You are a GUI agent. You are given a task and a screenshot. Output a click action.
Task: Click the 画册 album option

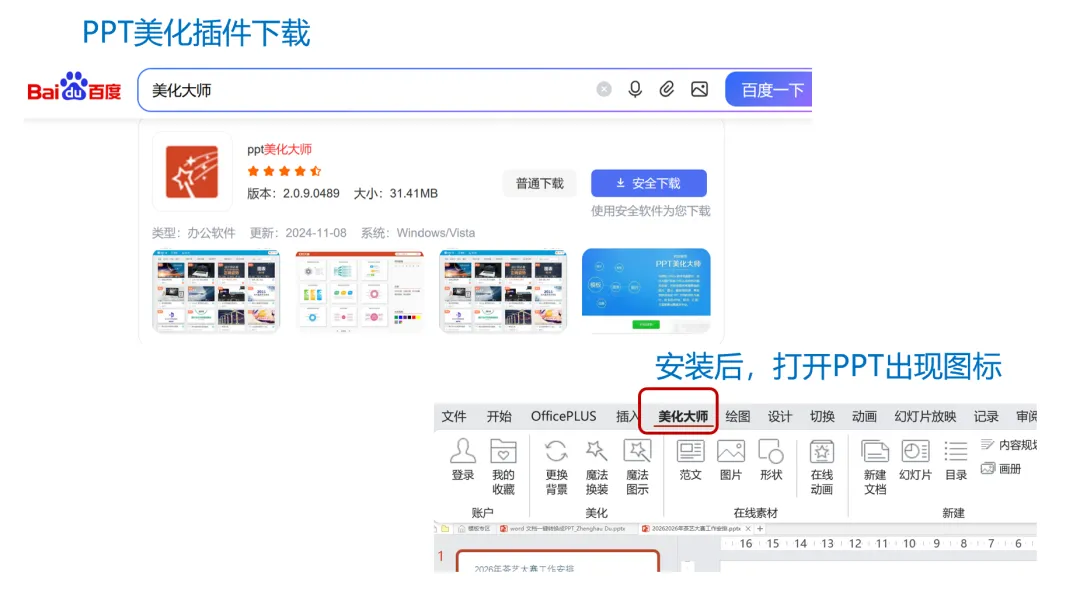pos(1001,469)
